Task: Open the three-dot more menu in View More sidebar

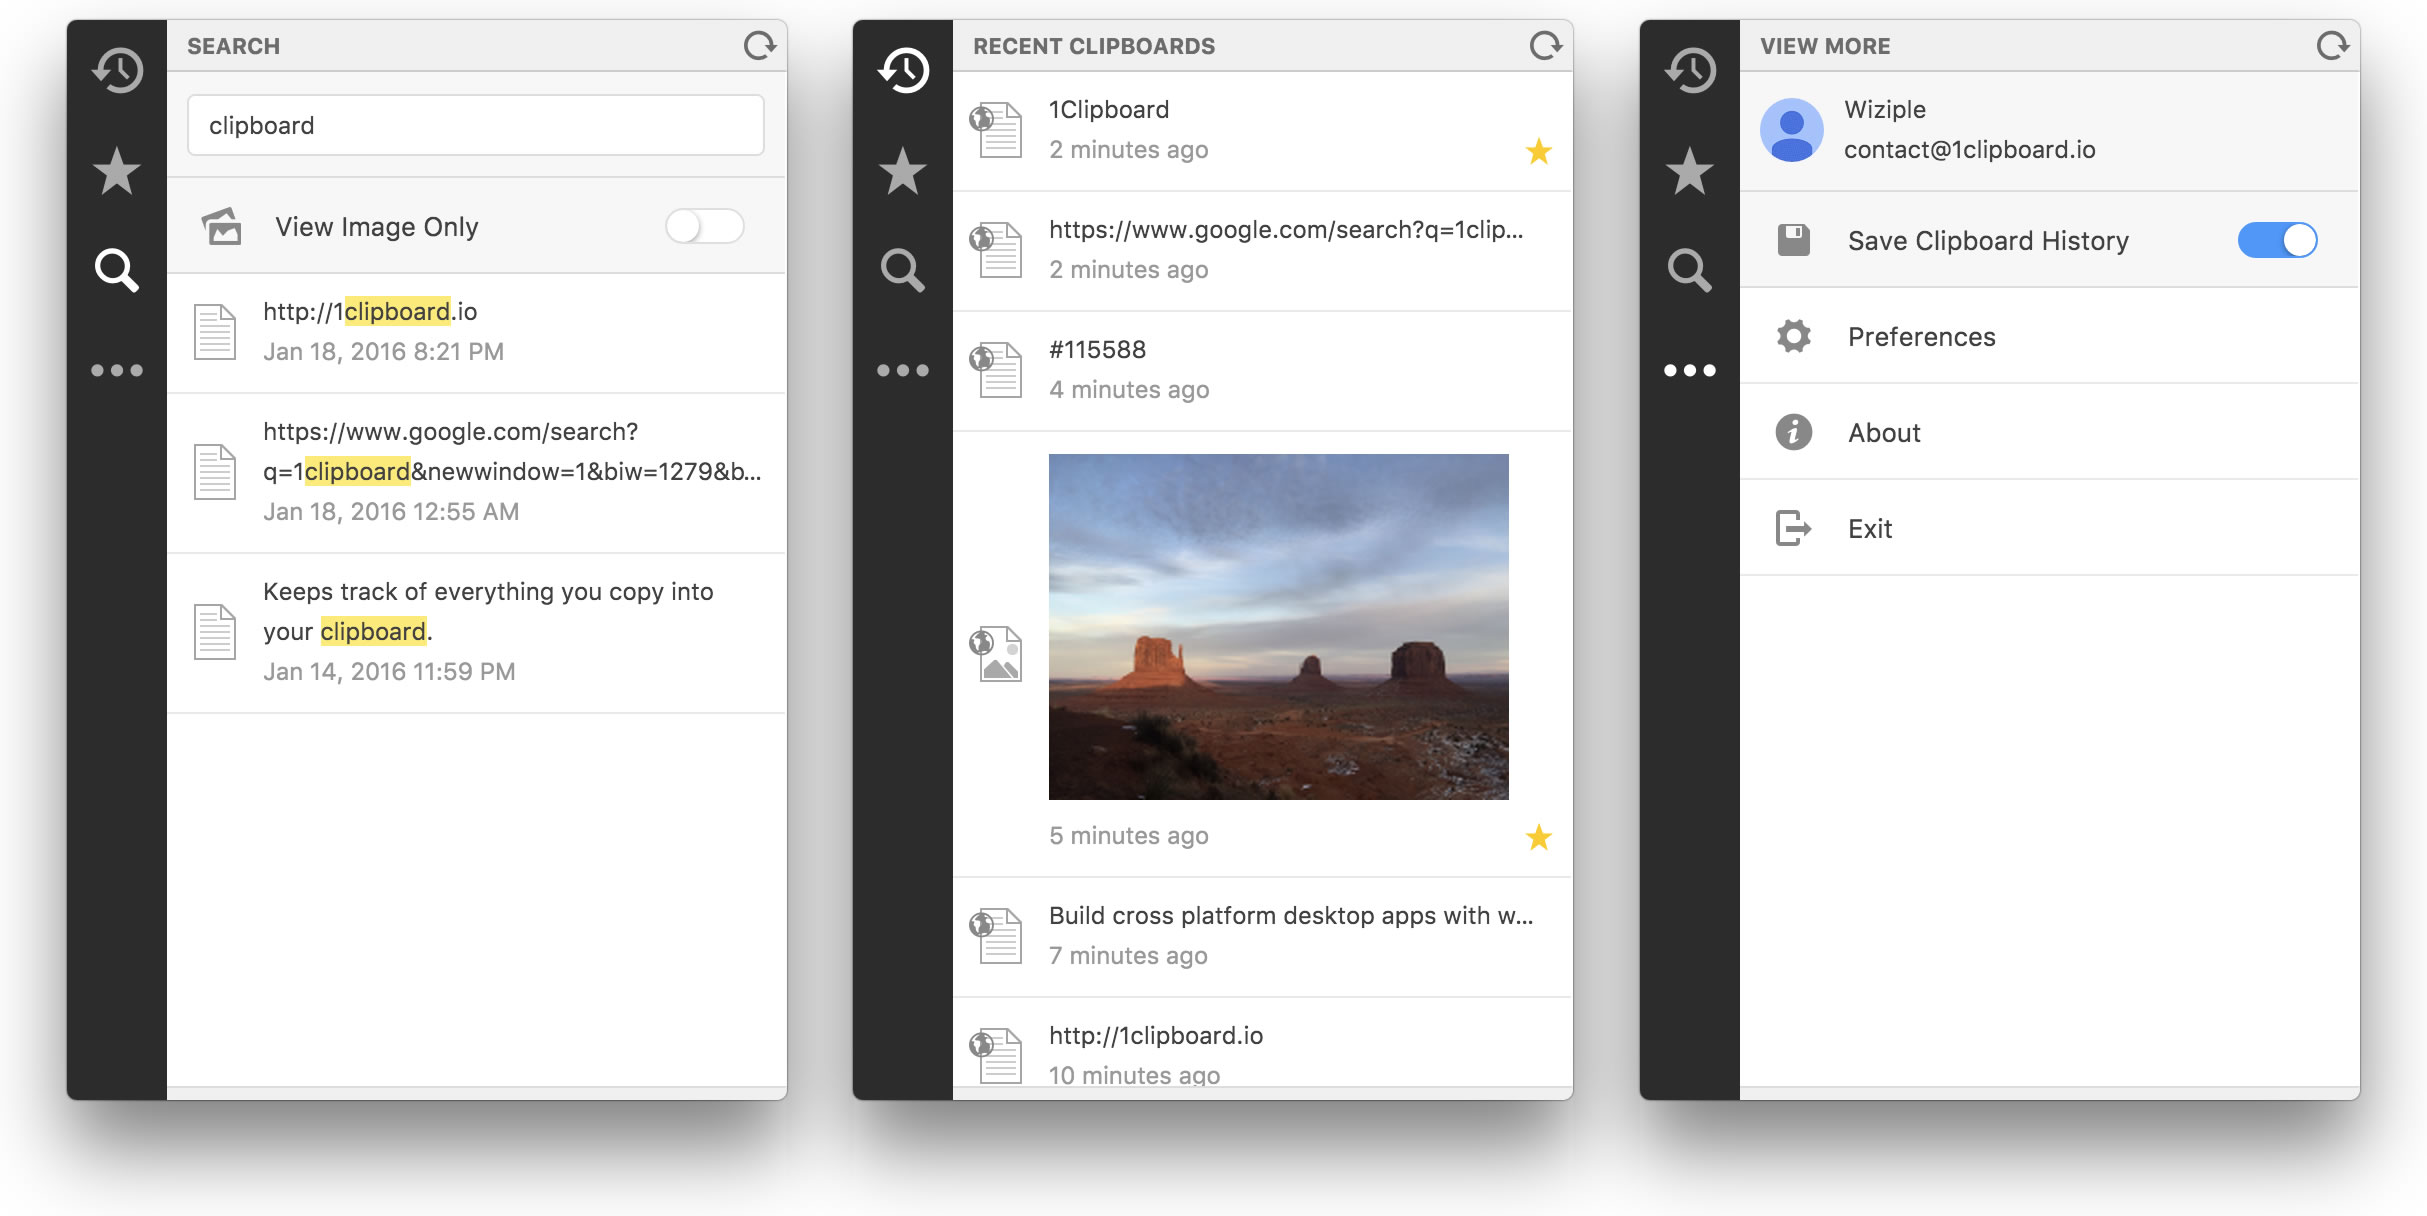Action: [1689, 371]
